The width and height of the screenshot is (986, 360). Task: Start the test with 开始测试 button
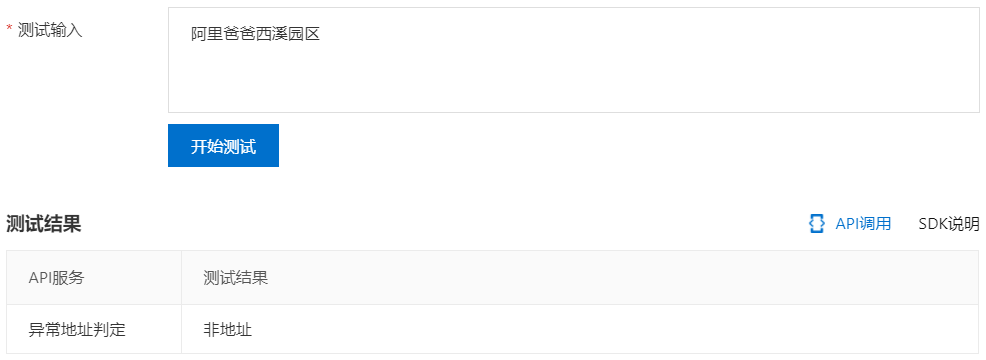(223, 145)
